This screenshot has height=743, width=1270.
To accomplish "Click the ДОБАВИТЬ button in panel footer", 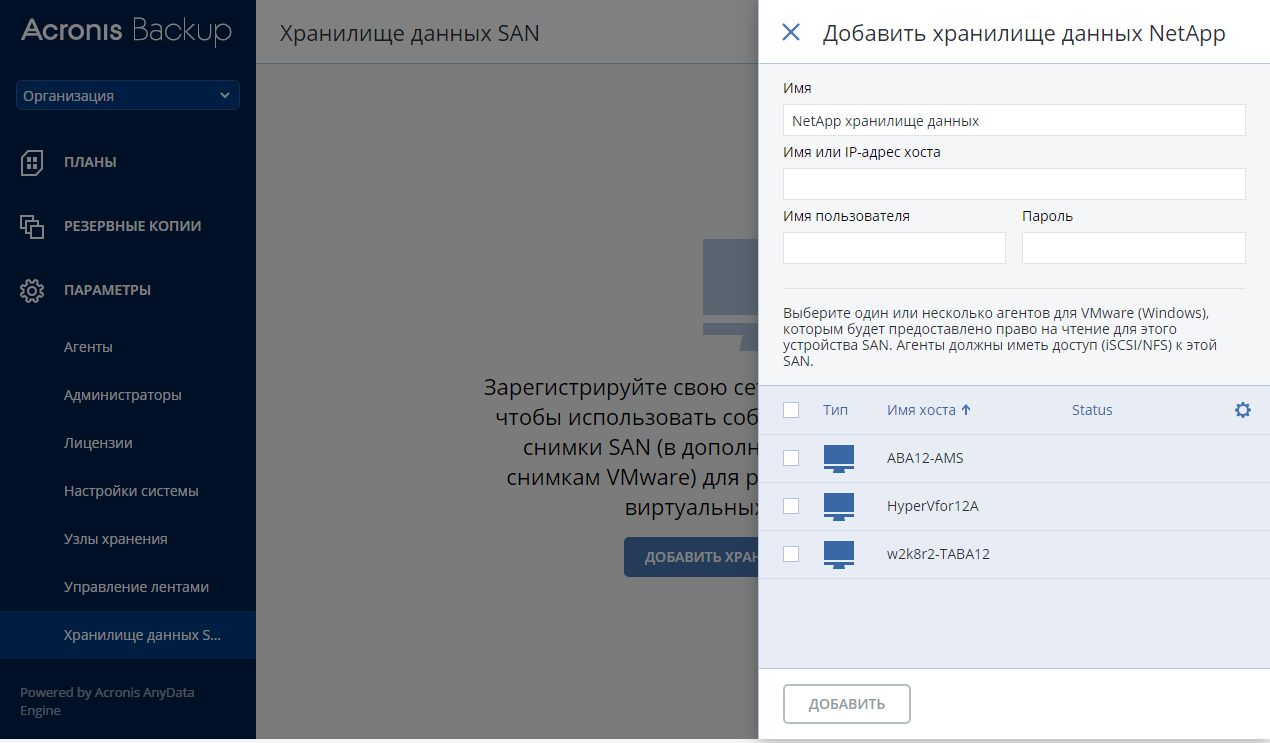I will (x=847, y=704).
